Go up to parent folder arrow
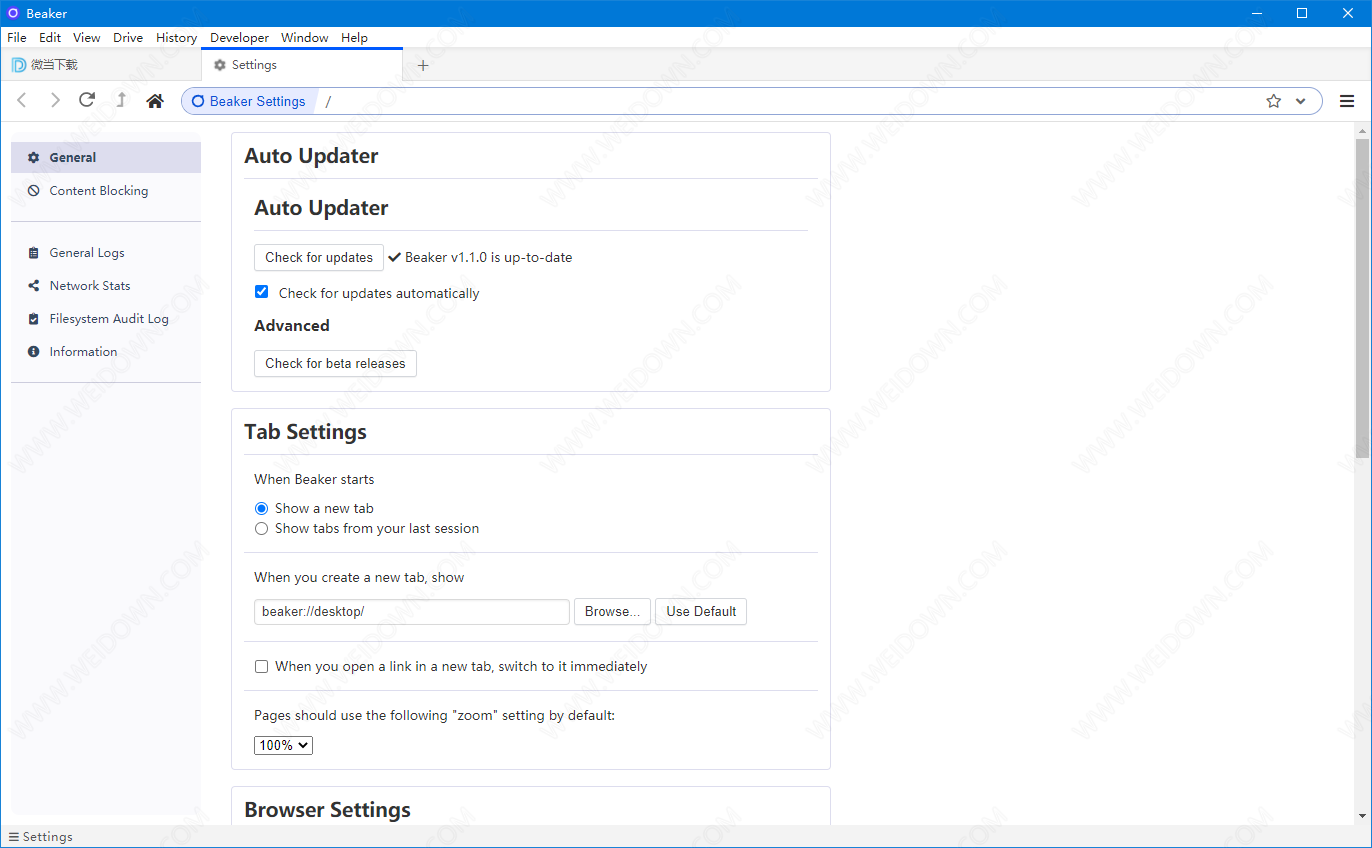1372x848 pixels. click(x=121, y=100)
